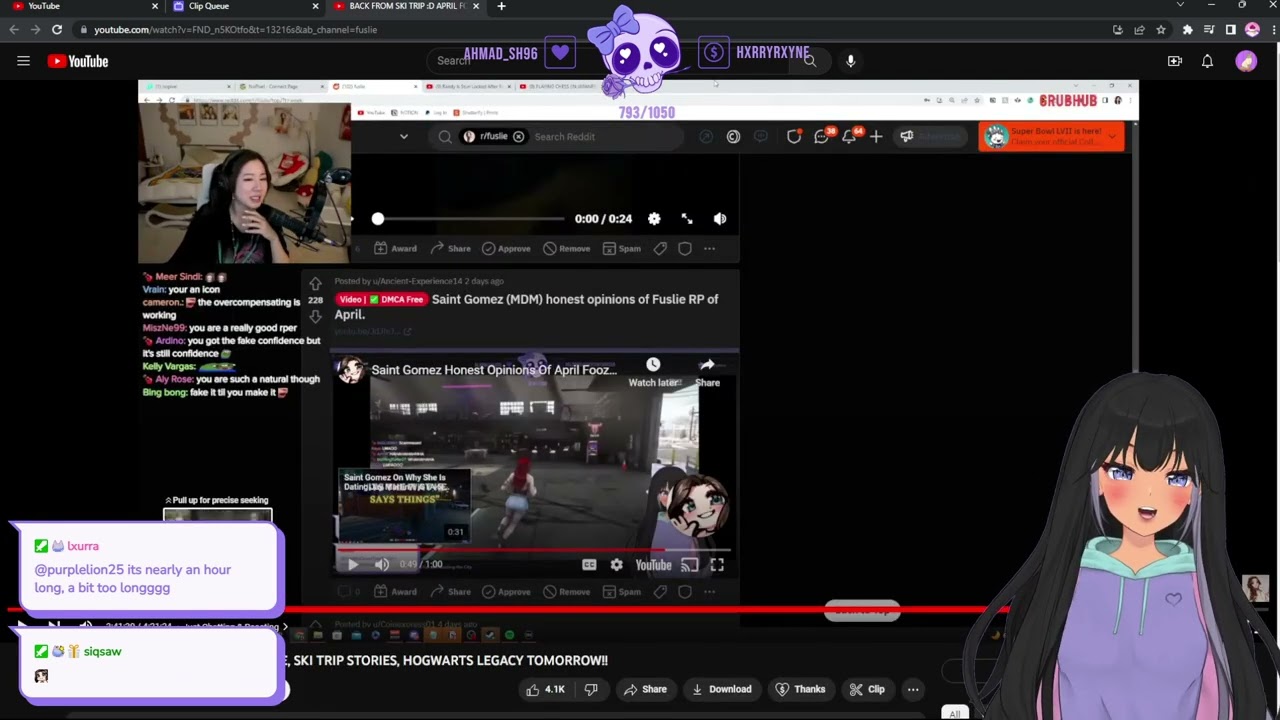The height and width of the screenshot is (720, 1280).
Task: Share this YouTube video
Action: click(645, 689)
